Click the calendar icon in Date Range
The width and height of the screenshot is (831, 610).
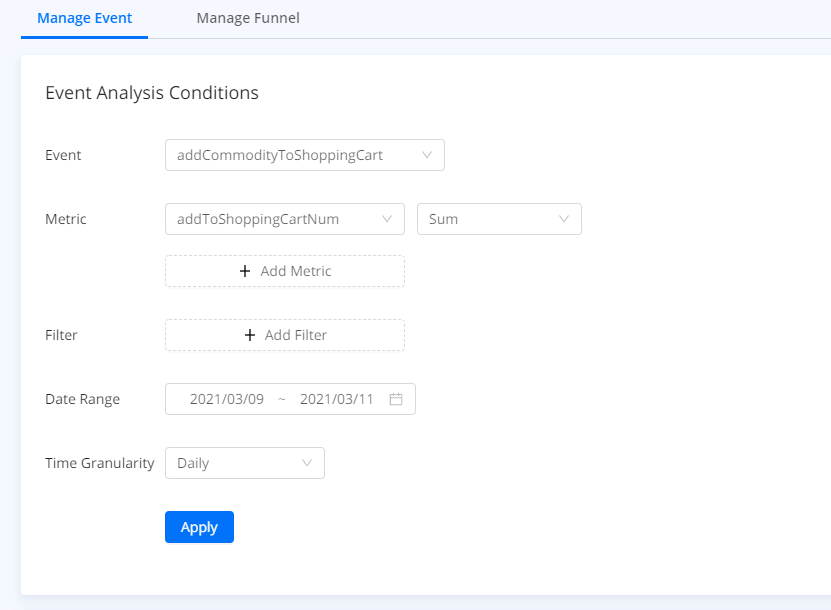pos(396,399)
